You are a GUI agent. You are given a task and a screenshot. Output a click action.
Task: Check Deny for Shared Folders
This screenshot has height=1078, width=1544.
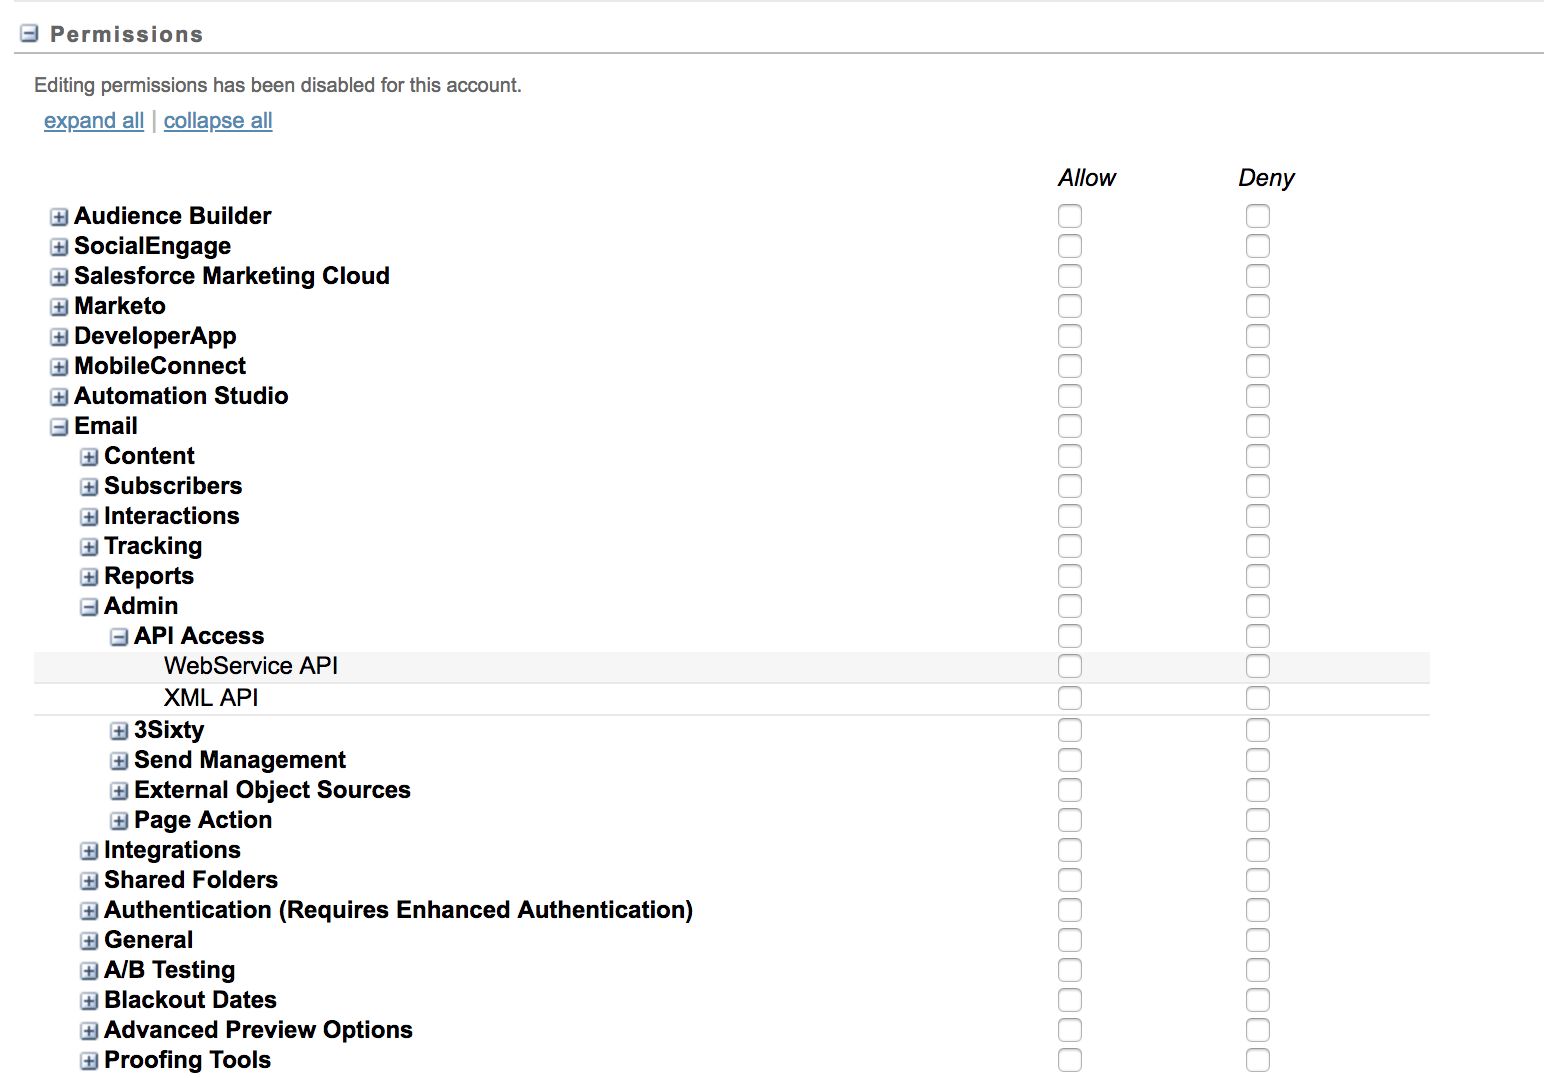(1258, 880)
